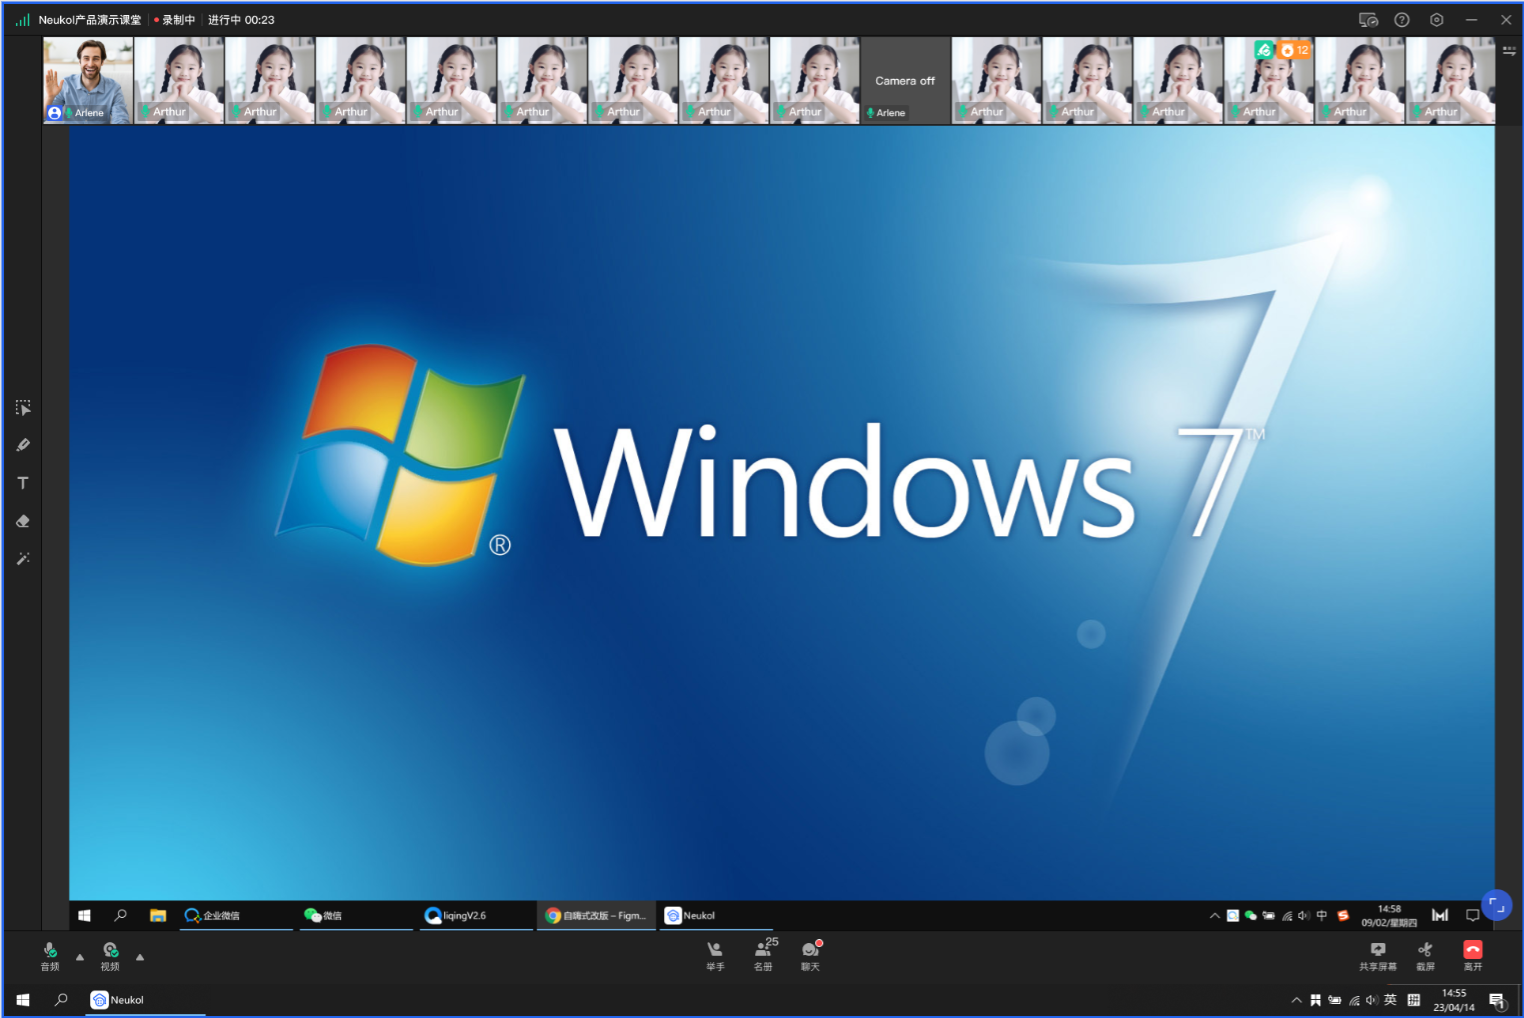This screenshot has width=1524, height=1018.
Task: Expand audio options arrow next to 音频
Action: (x=80, y=957)
